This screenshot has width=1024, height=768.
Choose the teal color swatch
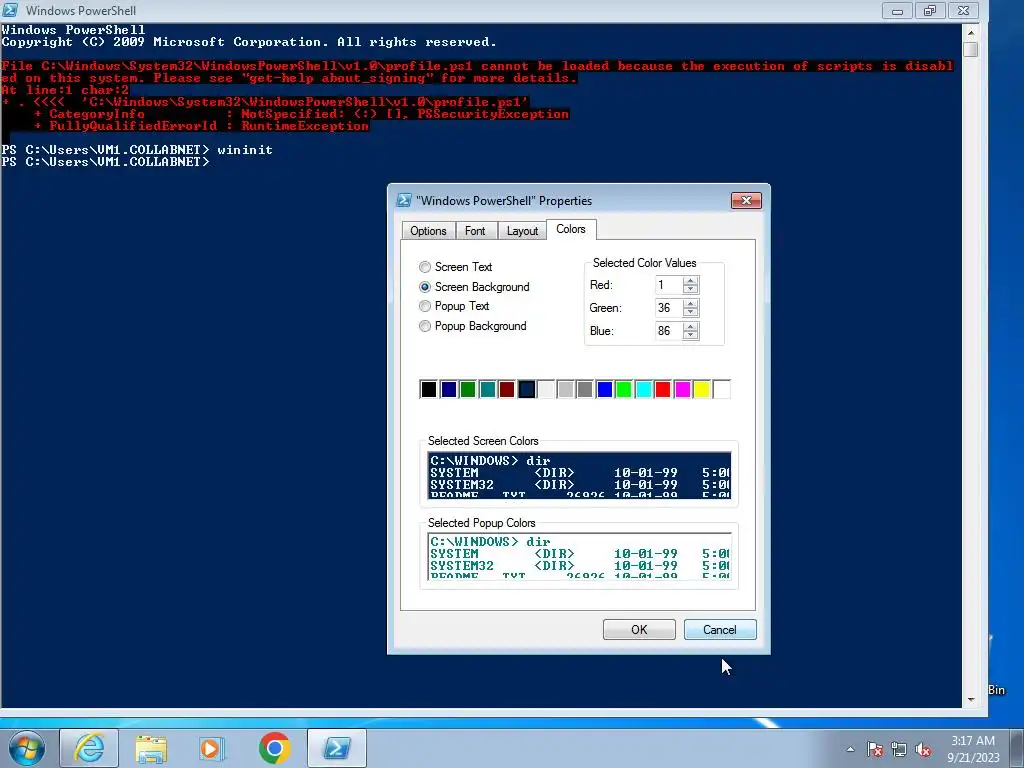487,389
